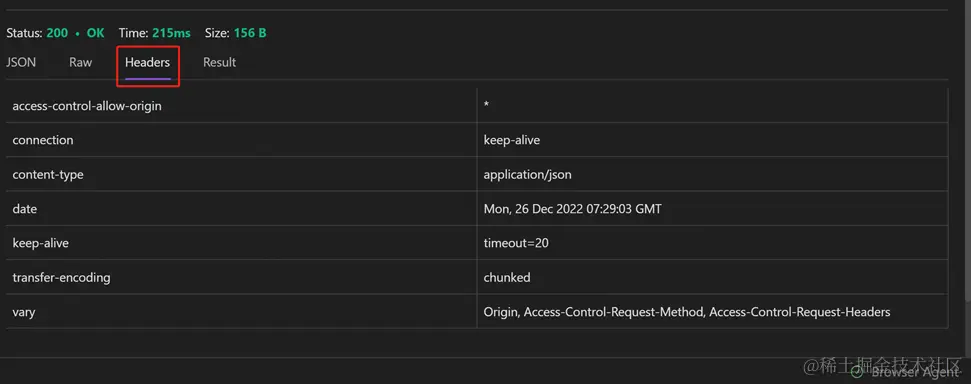Image resolution: width=971 pixels, height=384 pixels.
Task: Select the date header value
Action: point(572,209)
